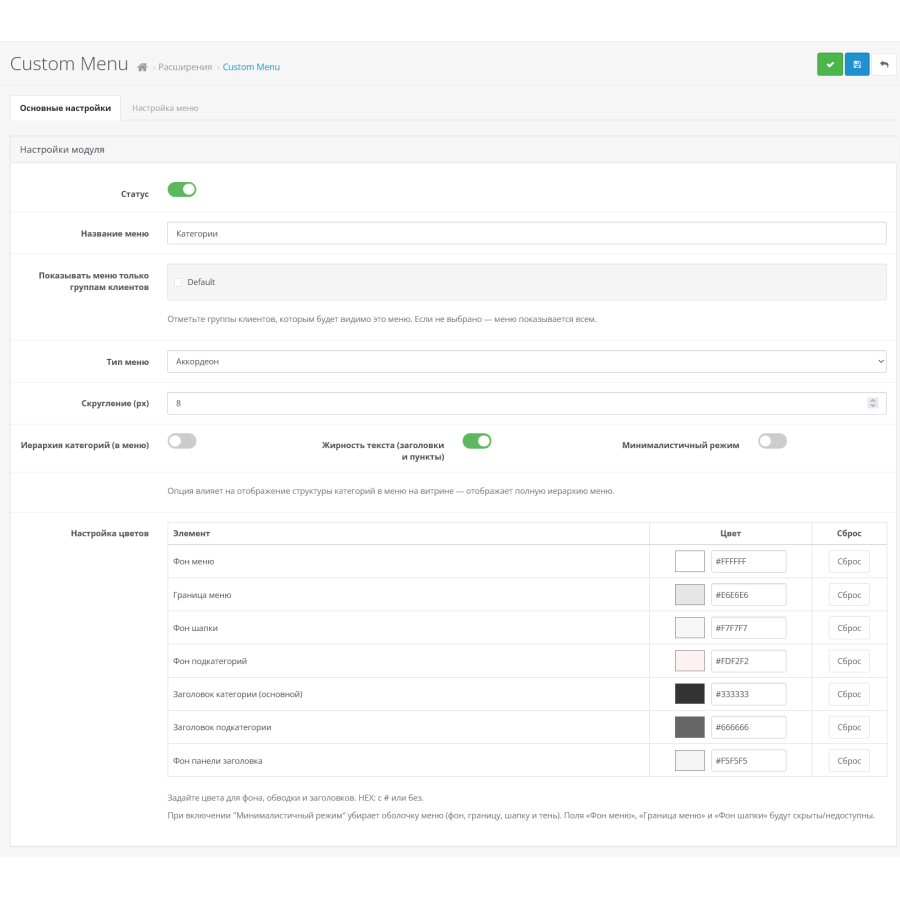Click the Тип меню label
900x900 pixels.
(x=127, y=362)
